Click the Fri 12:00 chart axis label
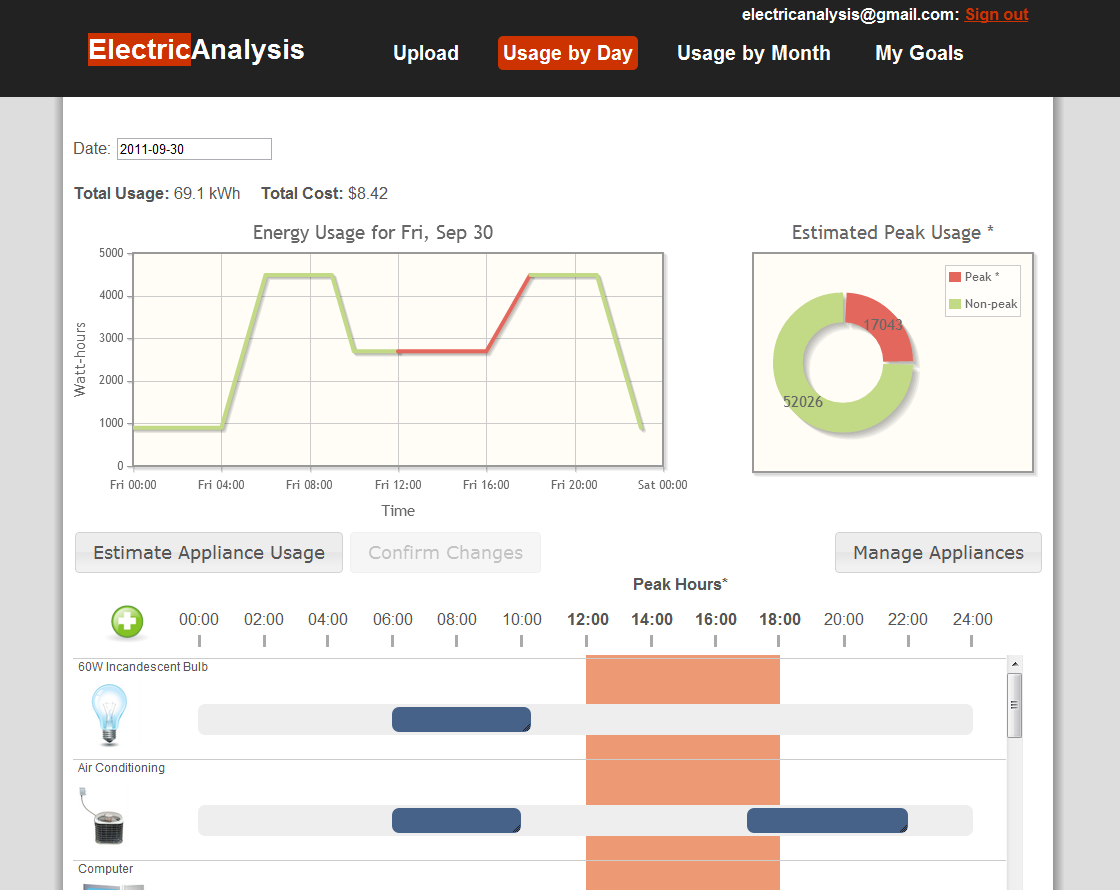 tap(398, 485)
